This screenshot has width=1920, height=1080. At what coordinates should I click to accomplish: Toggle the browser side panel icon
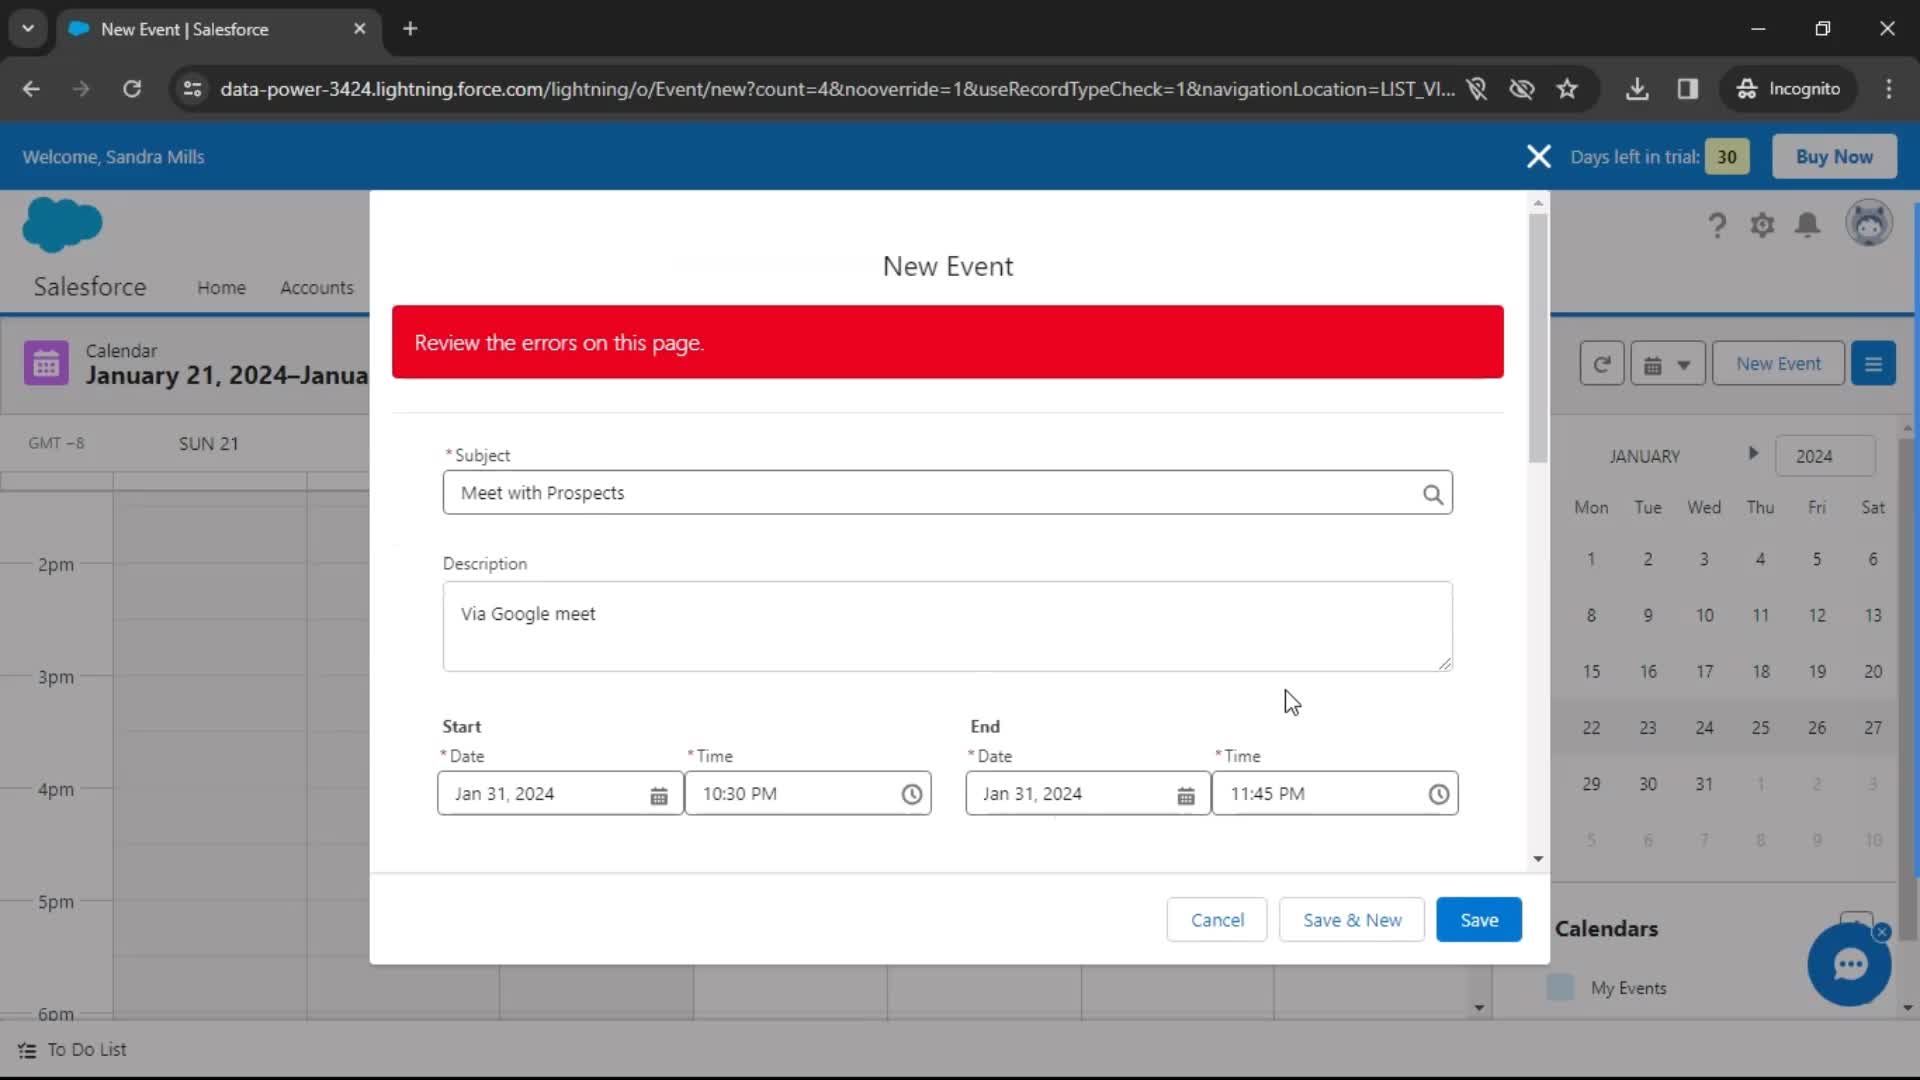pos(1688,89)
